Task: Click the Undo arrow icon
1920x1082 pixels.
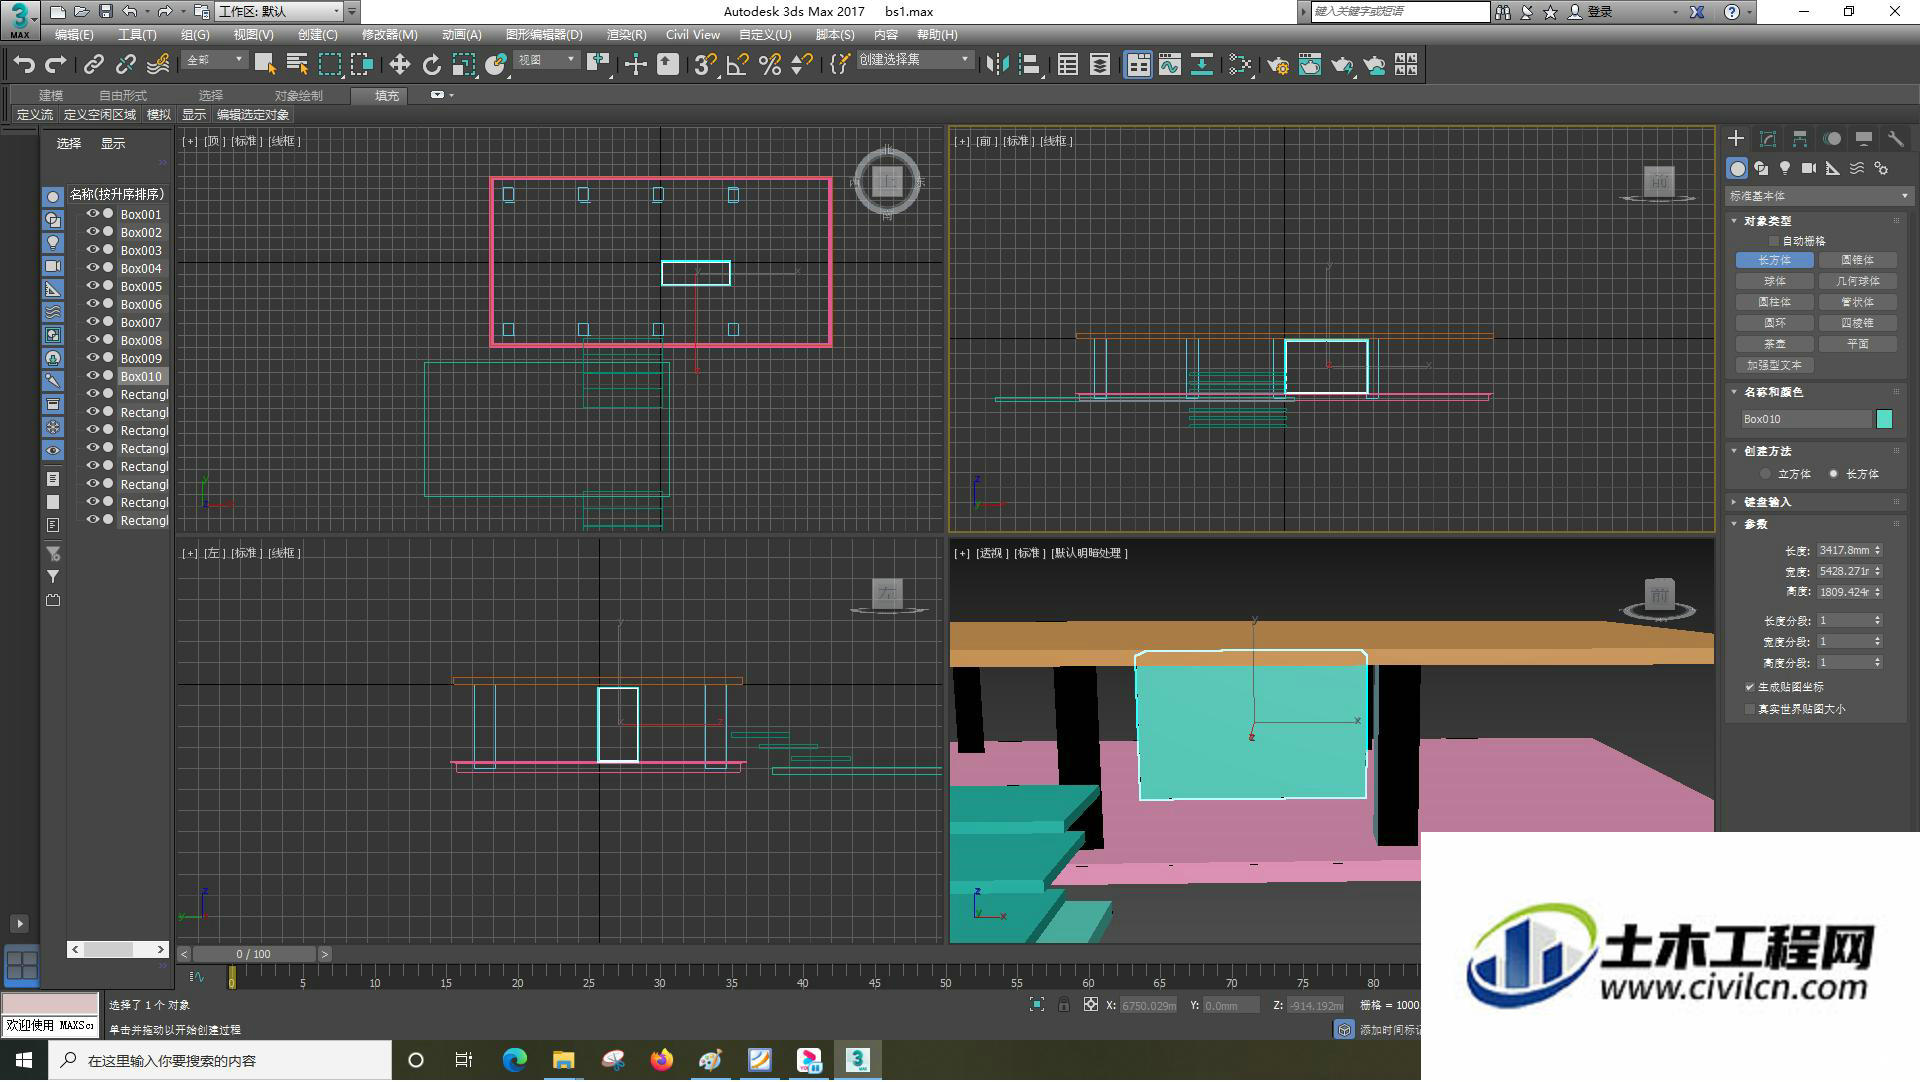Action: point(24,65)
